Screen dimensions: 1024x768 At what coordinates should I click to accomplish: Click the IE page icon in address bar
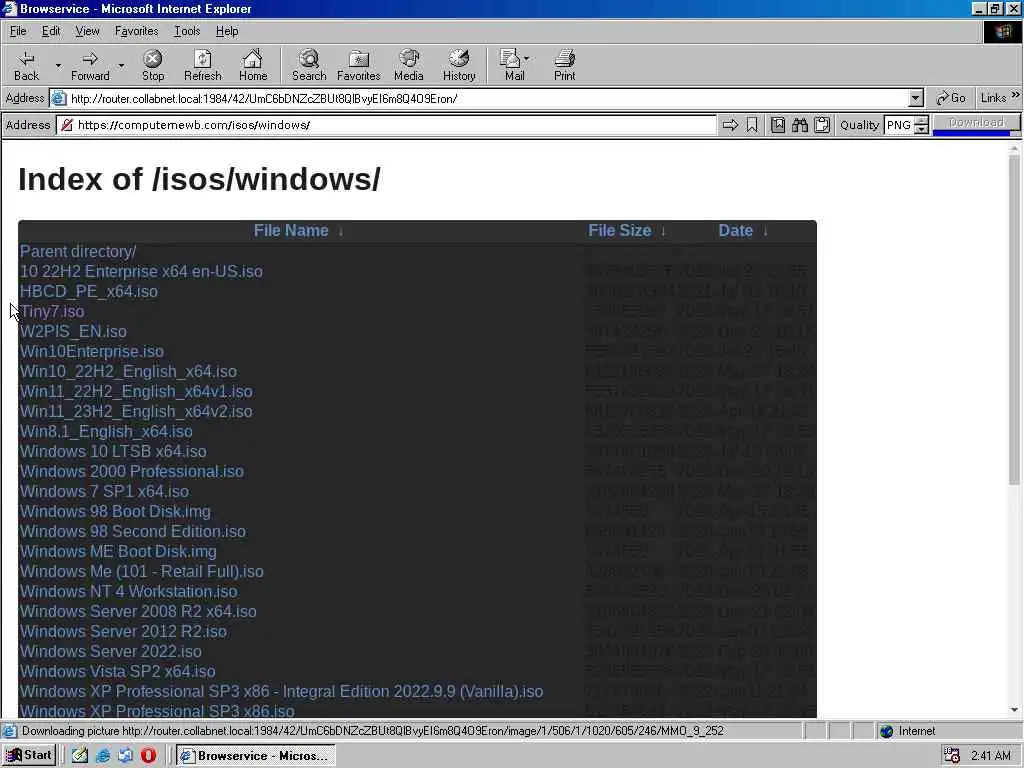coord(59,99)
